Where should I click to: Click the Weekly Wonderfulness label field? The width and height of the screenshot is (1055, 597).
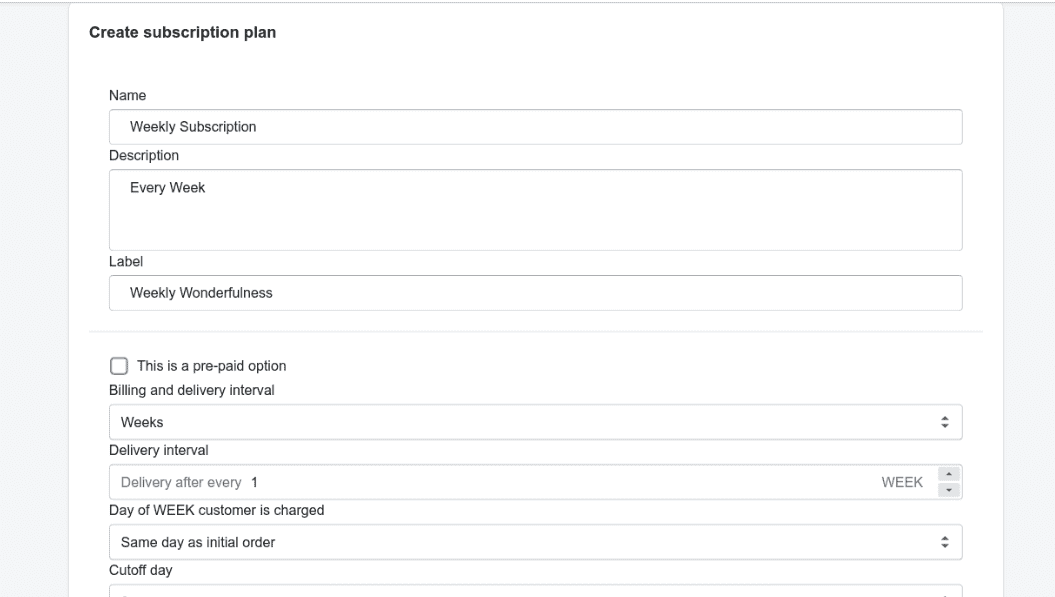[535, 293]
